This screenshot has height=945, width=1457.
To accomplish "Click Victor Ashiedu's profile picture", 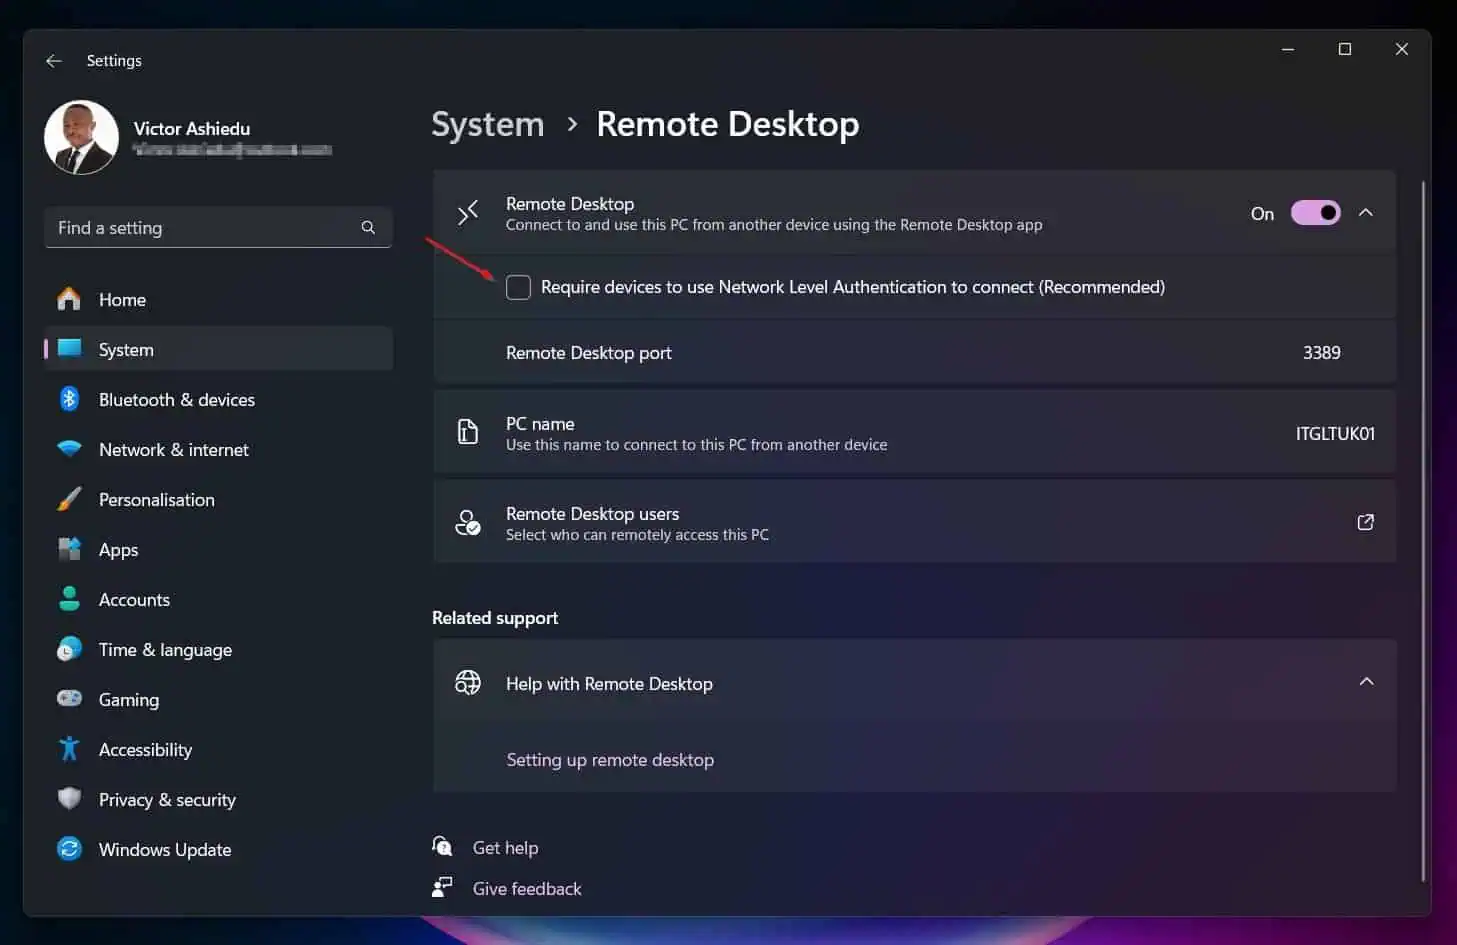I will tap(81, 138).
